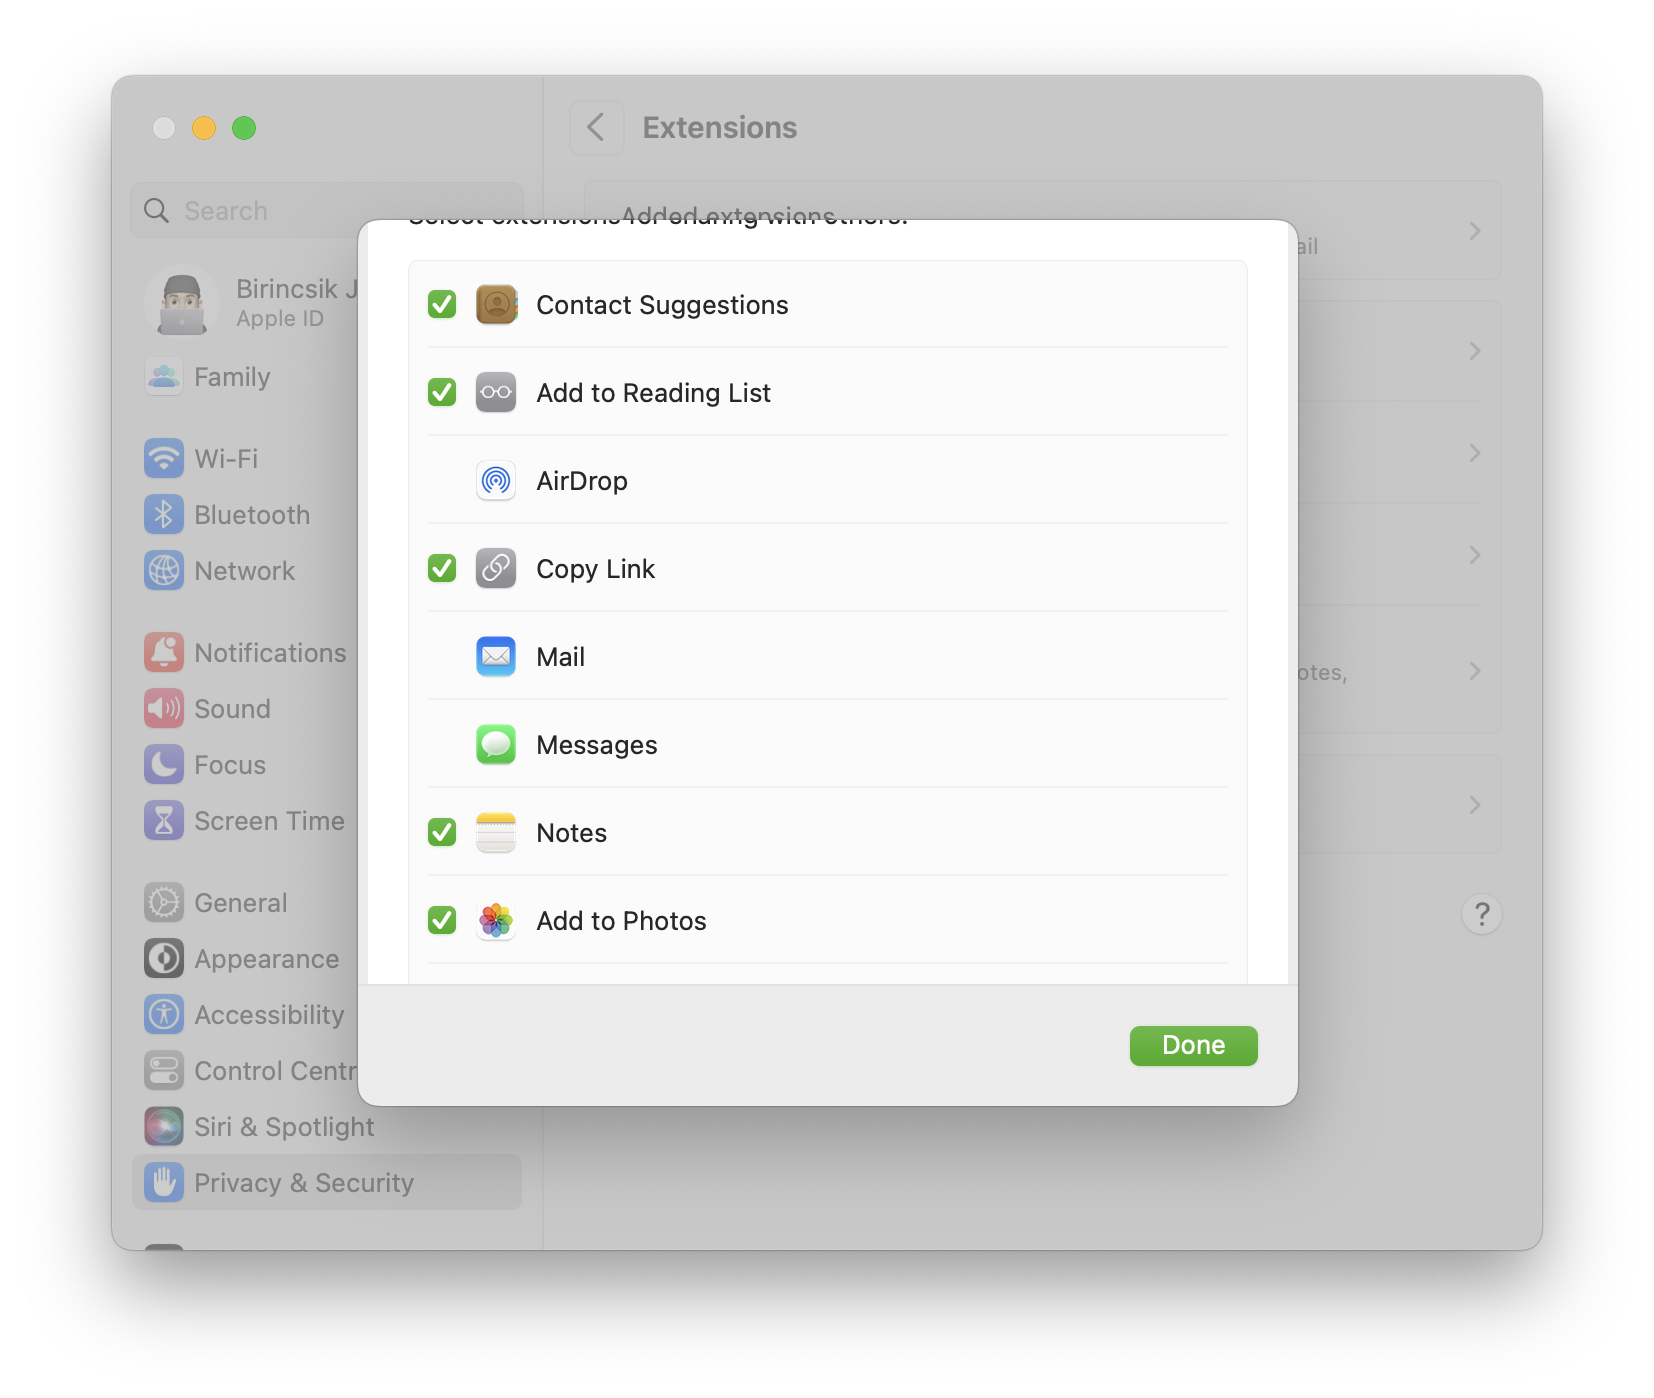This screenshot has height=1398, width=1654.
Task: Click the Copy Link label text
Action: coord(595,569)
